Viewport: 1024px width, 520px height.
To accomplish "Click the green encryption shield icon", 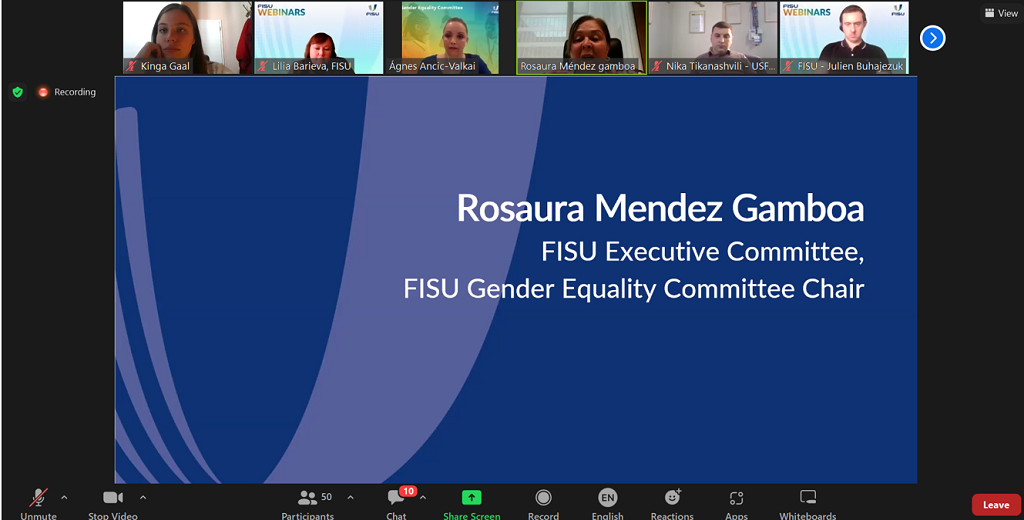I will [17, 92].
